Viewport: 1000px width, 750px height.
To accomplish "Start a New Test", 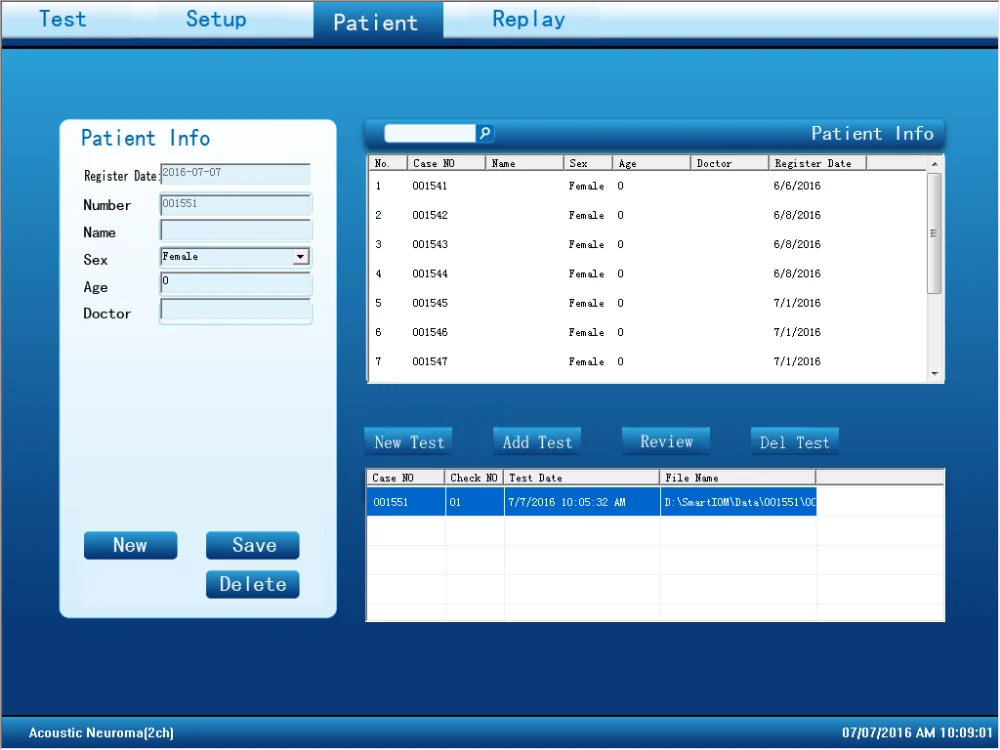I will 409,442.
